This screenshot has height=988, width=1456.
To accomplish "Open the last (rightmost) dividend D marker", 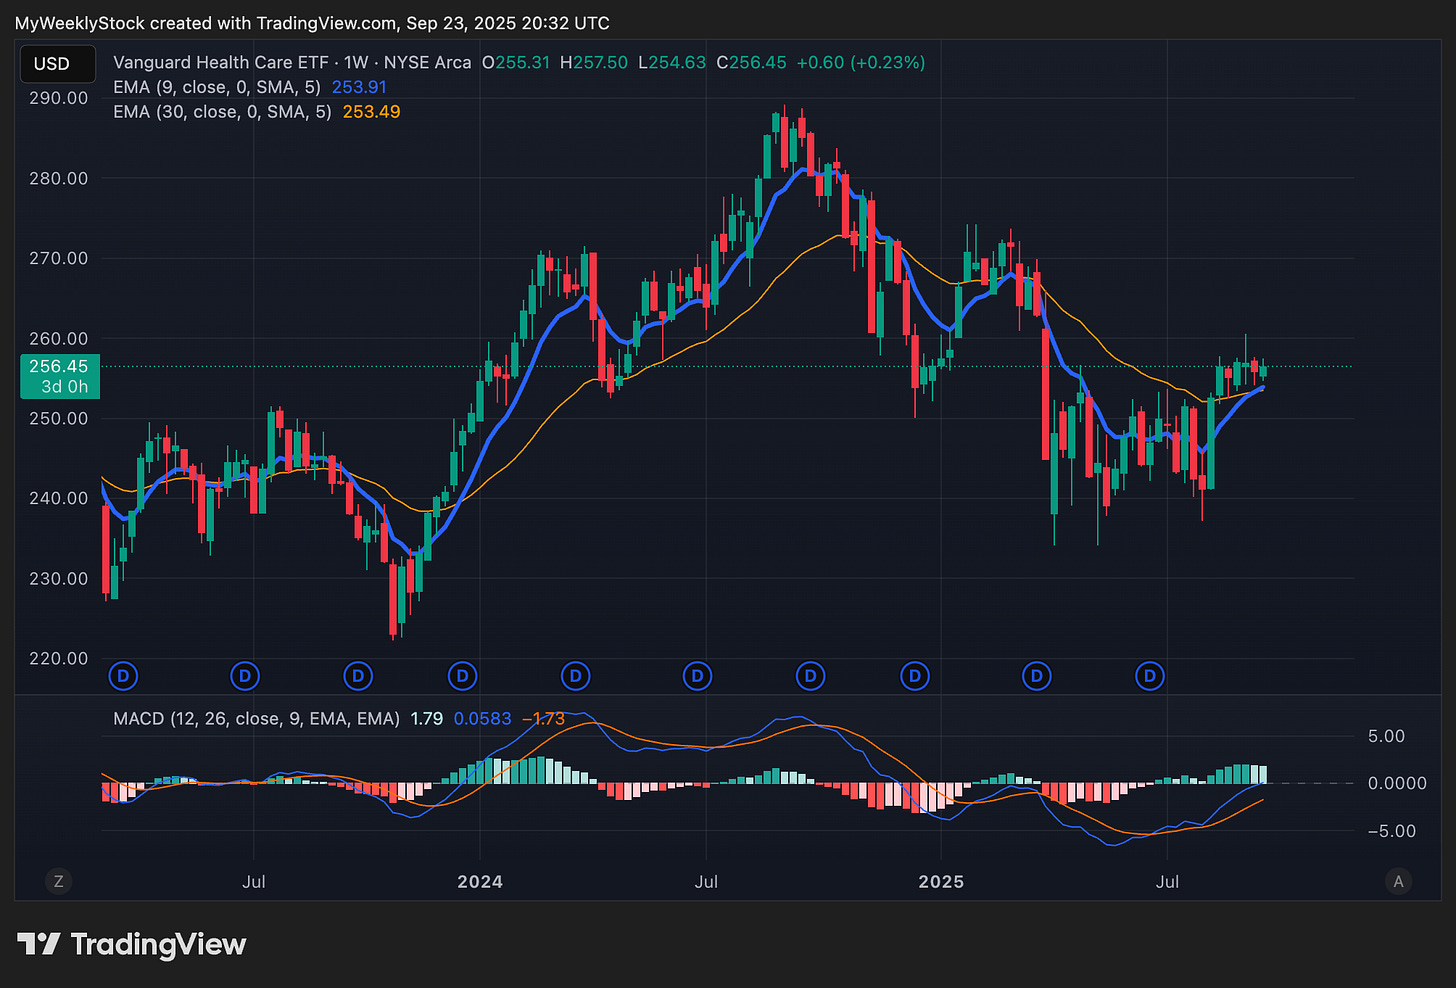I will click(x=1150, y=677).
